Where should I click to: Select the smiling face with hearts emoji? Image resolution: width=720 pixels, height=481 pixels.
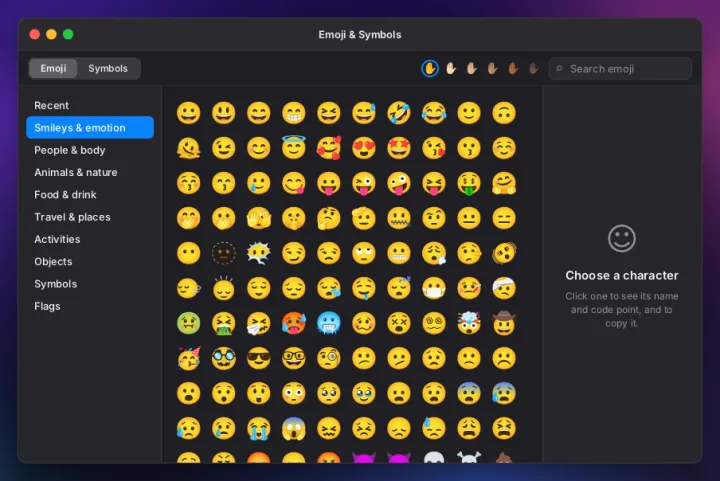[329, 148]
